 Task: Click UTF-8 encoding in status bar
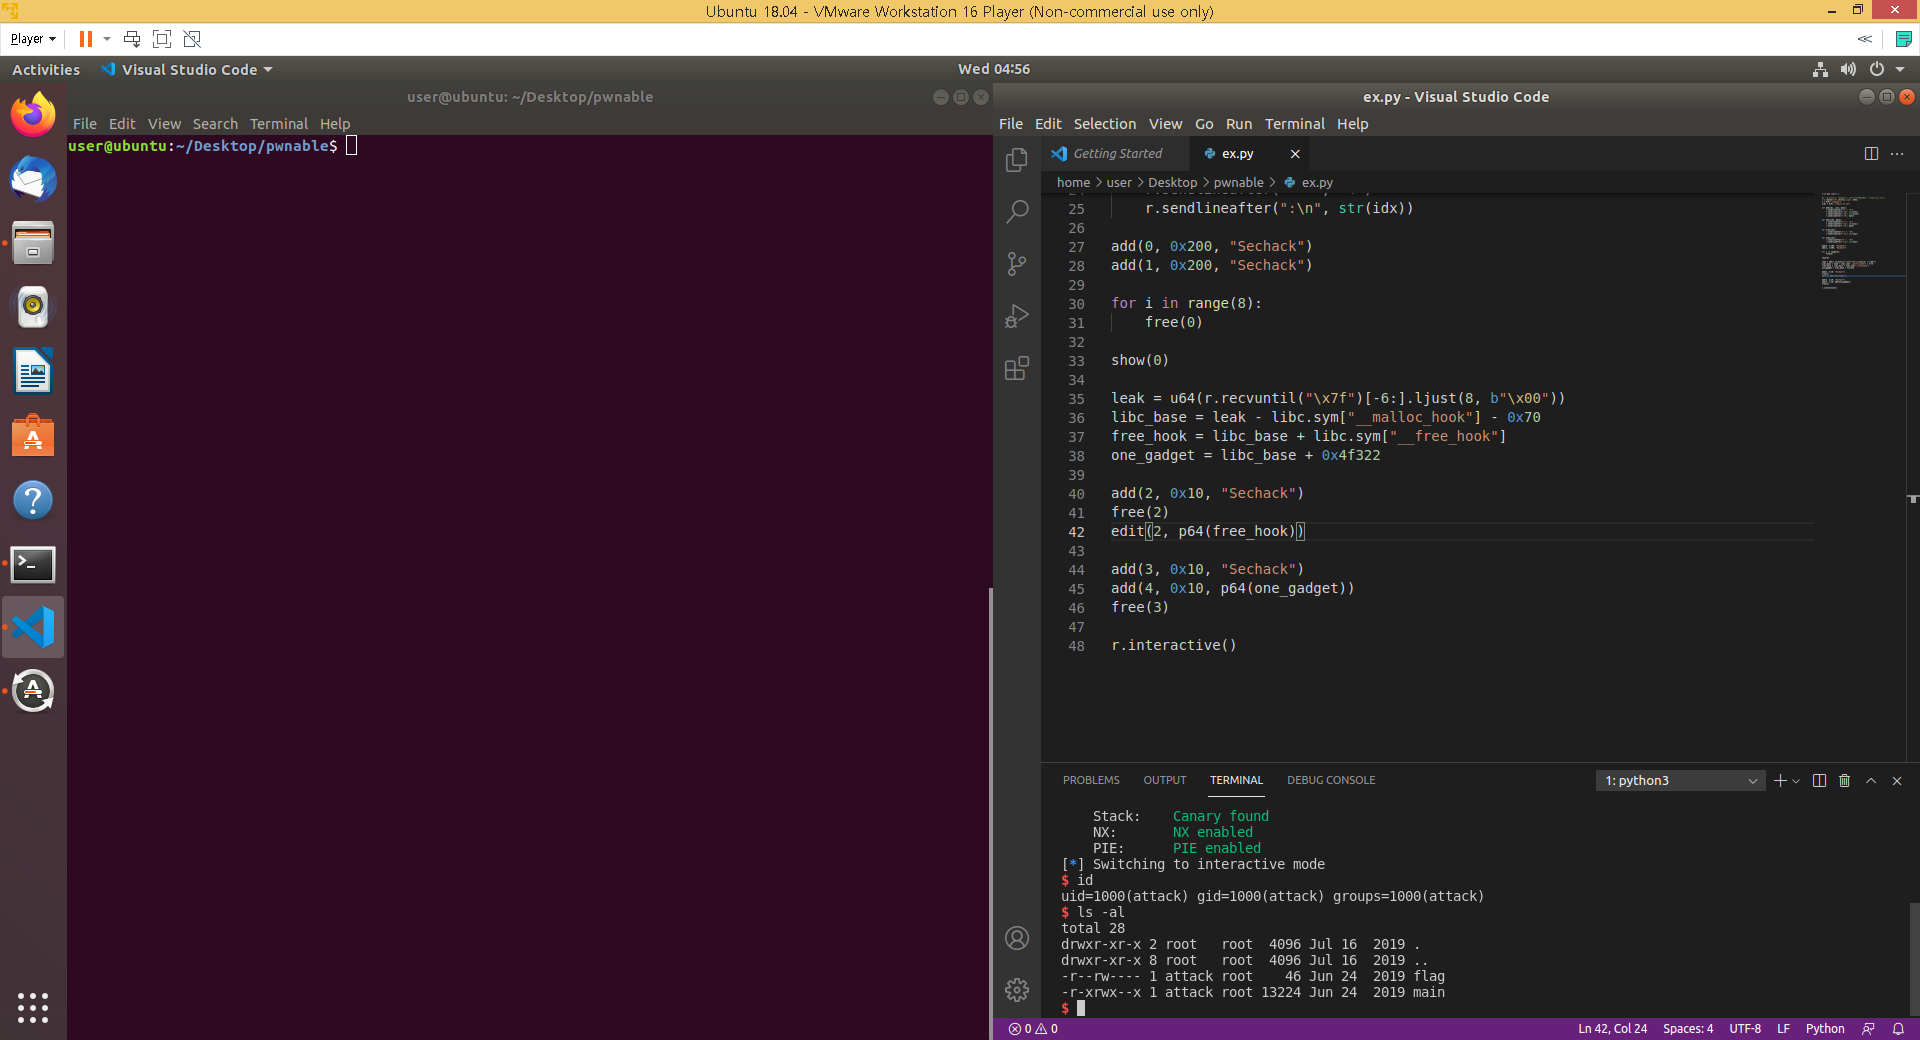(1745, 1029)
